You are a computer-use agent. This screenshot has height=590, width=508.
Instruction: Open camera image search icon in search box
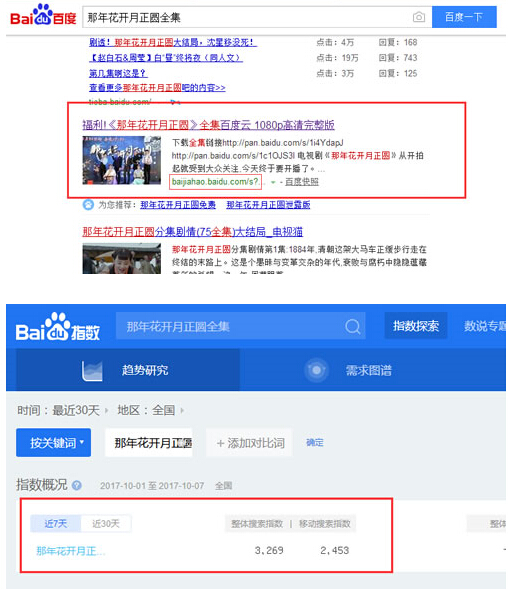[x=418, y=17]
